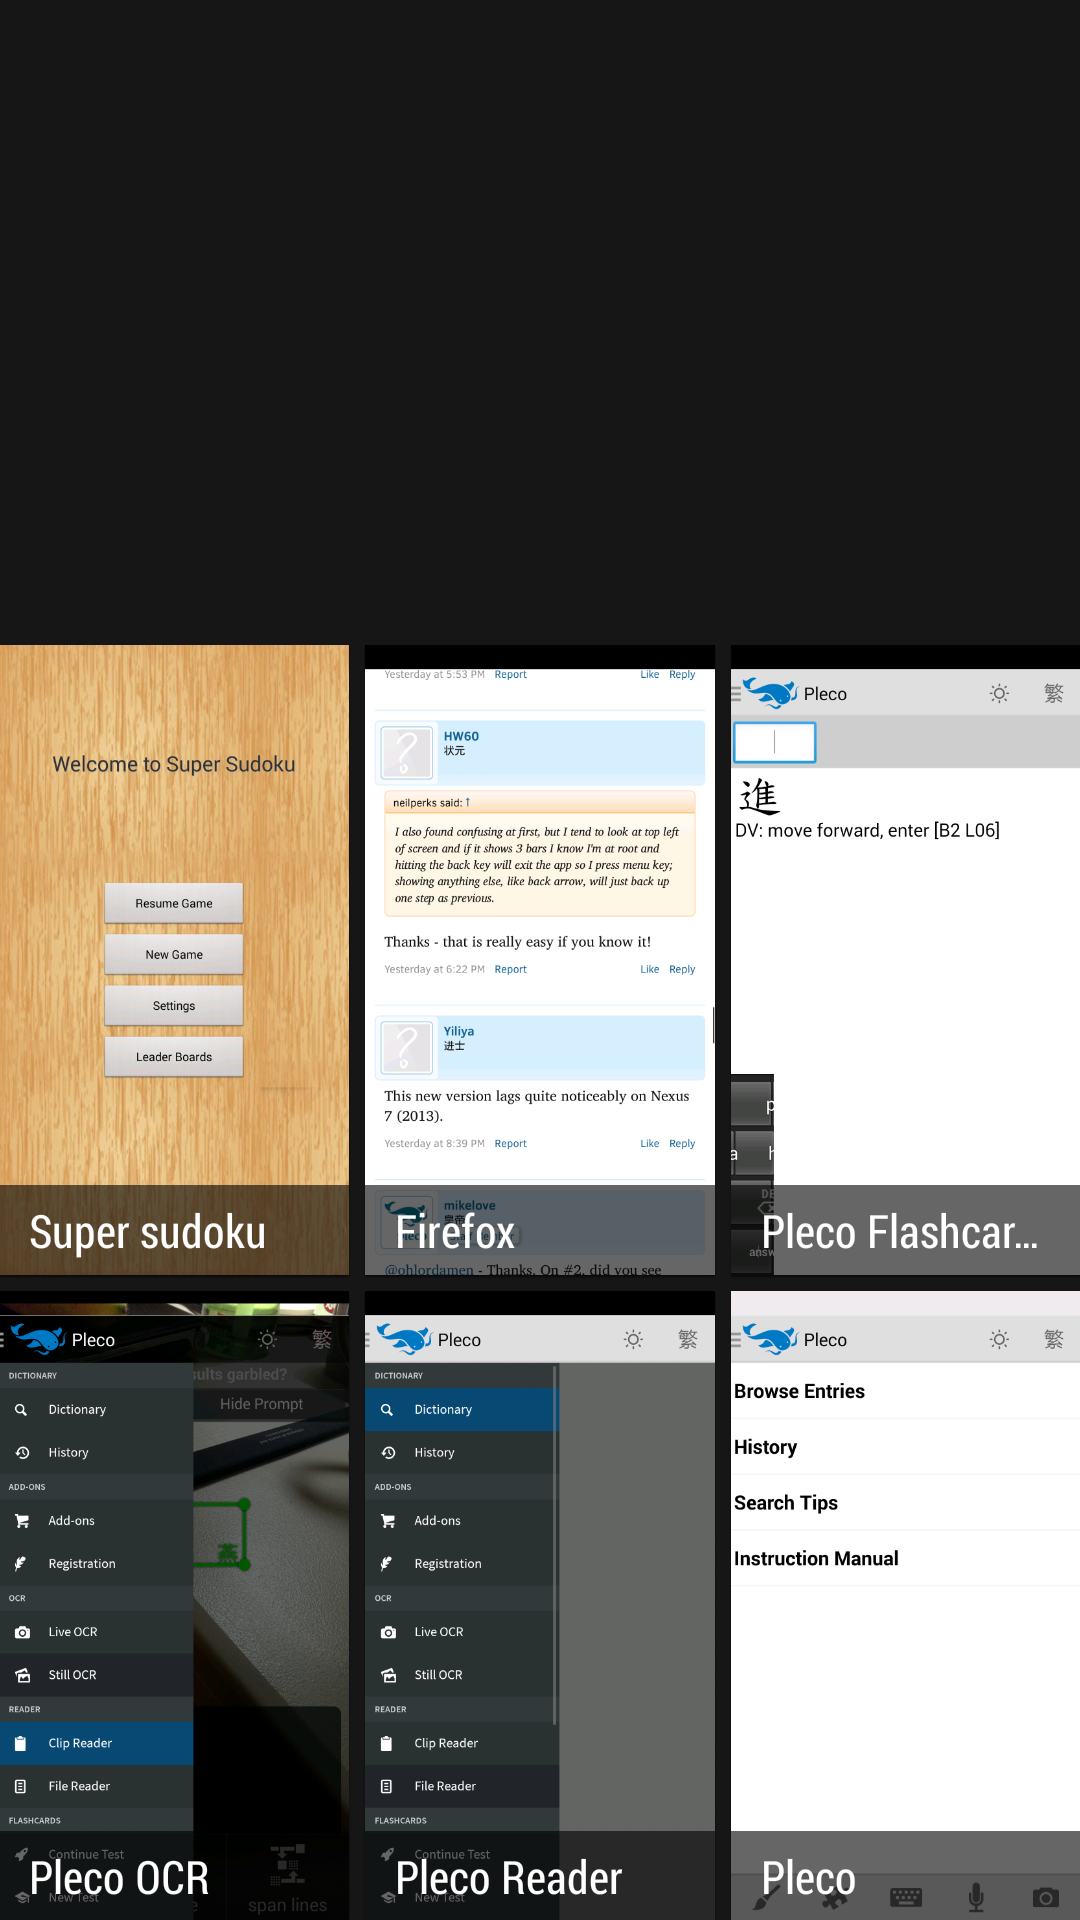This screenshot has width=1080, height=1920.
Task: Tap the "Pleco OCR" recent app title
Action: tap(120, 1878)
